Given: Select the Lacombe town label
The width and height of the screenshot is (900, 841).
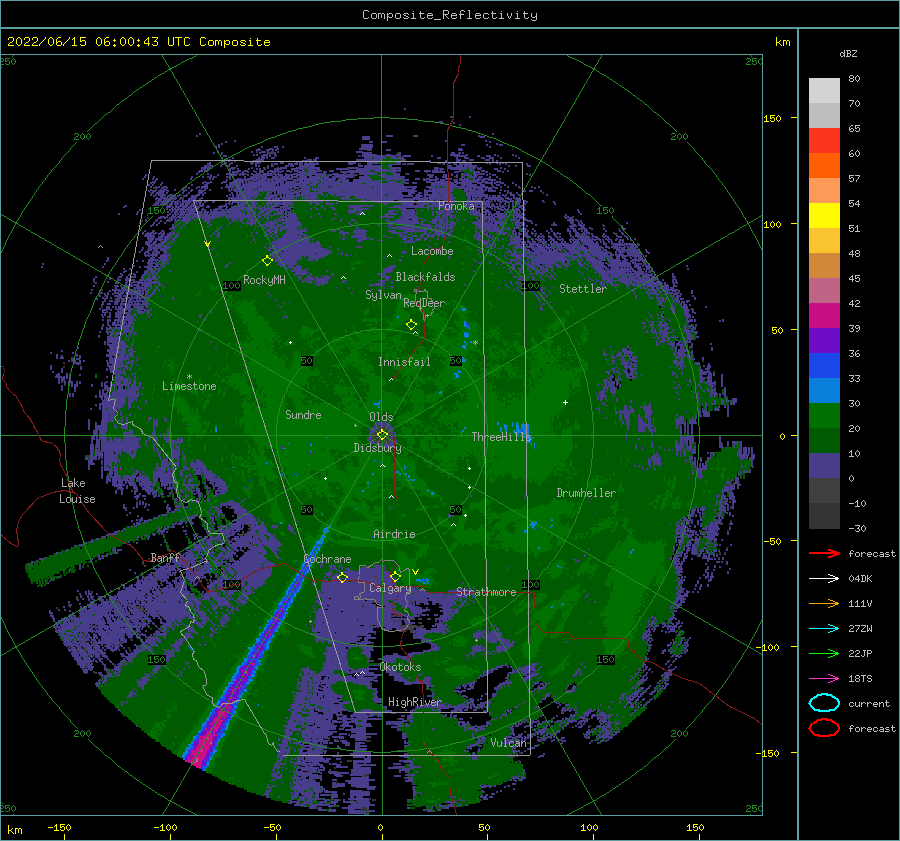Looking at the screenshot, I should tap(432, 251).
